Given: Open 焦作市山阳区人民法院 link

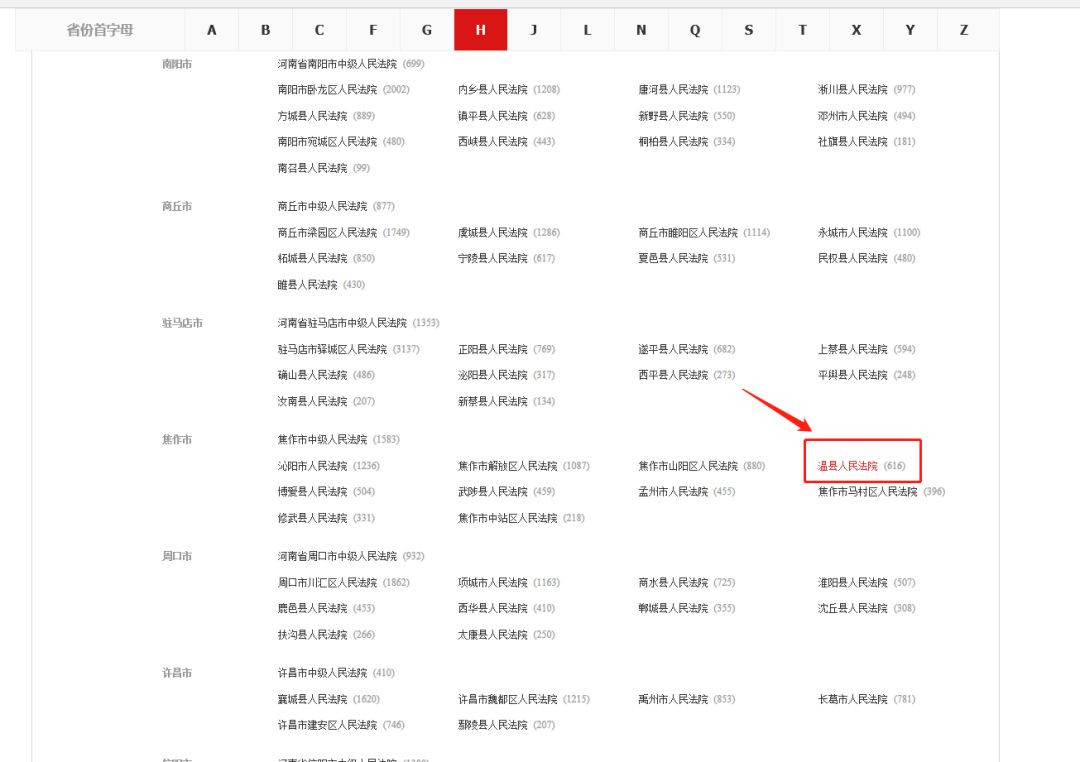Looking at the screenshot, I should 688,465.
